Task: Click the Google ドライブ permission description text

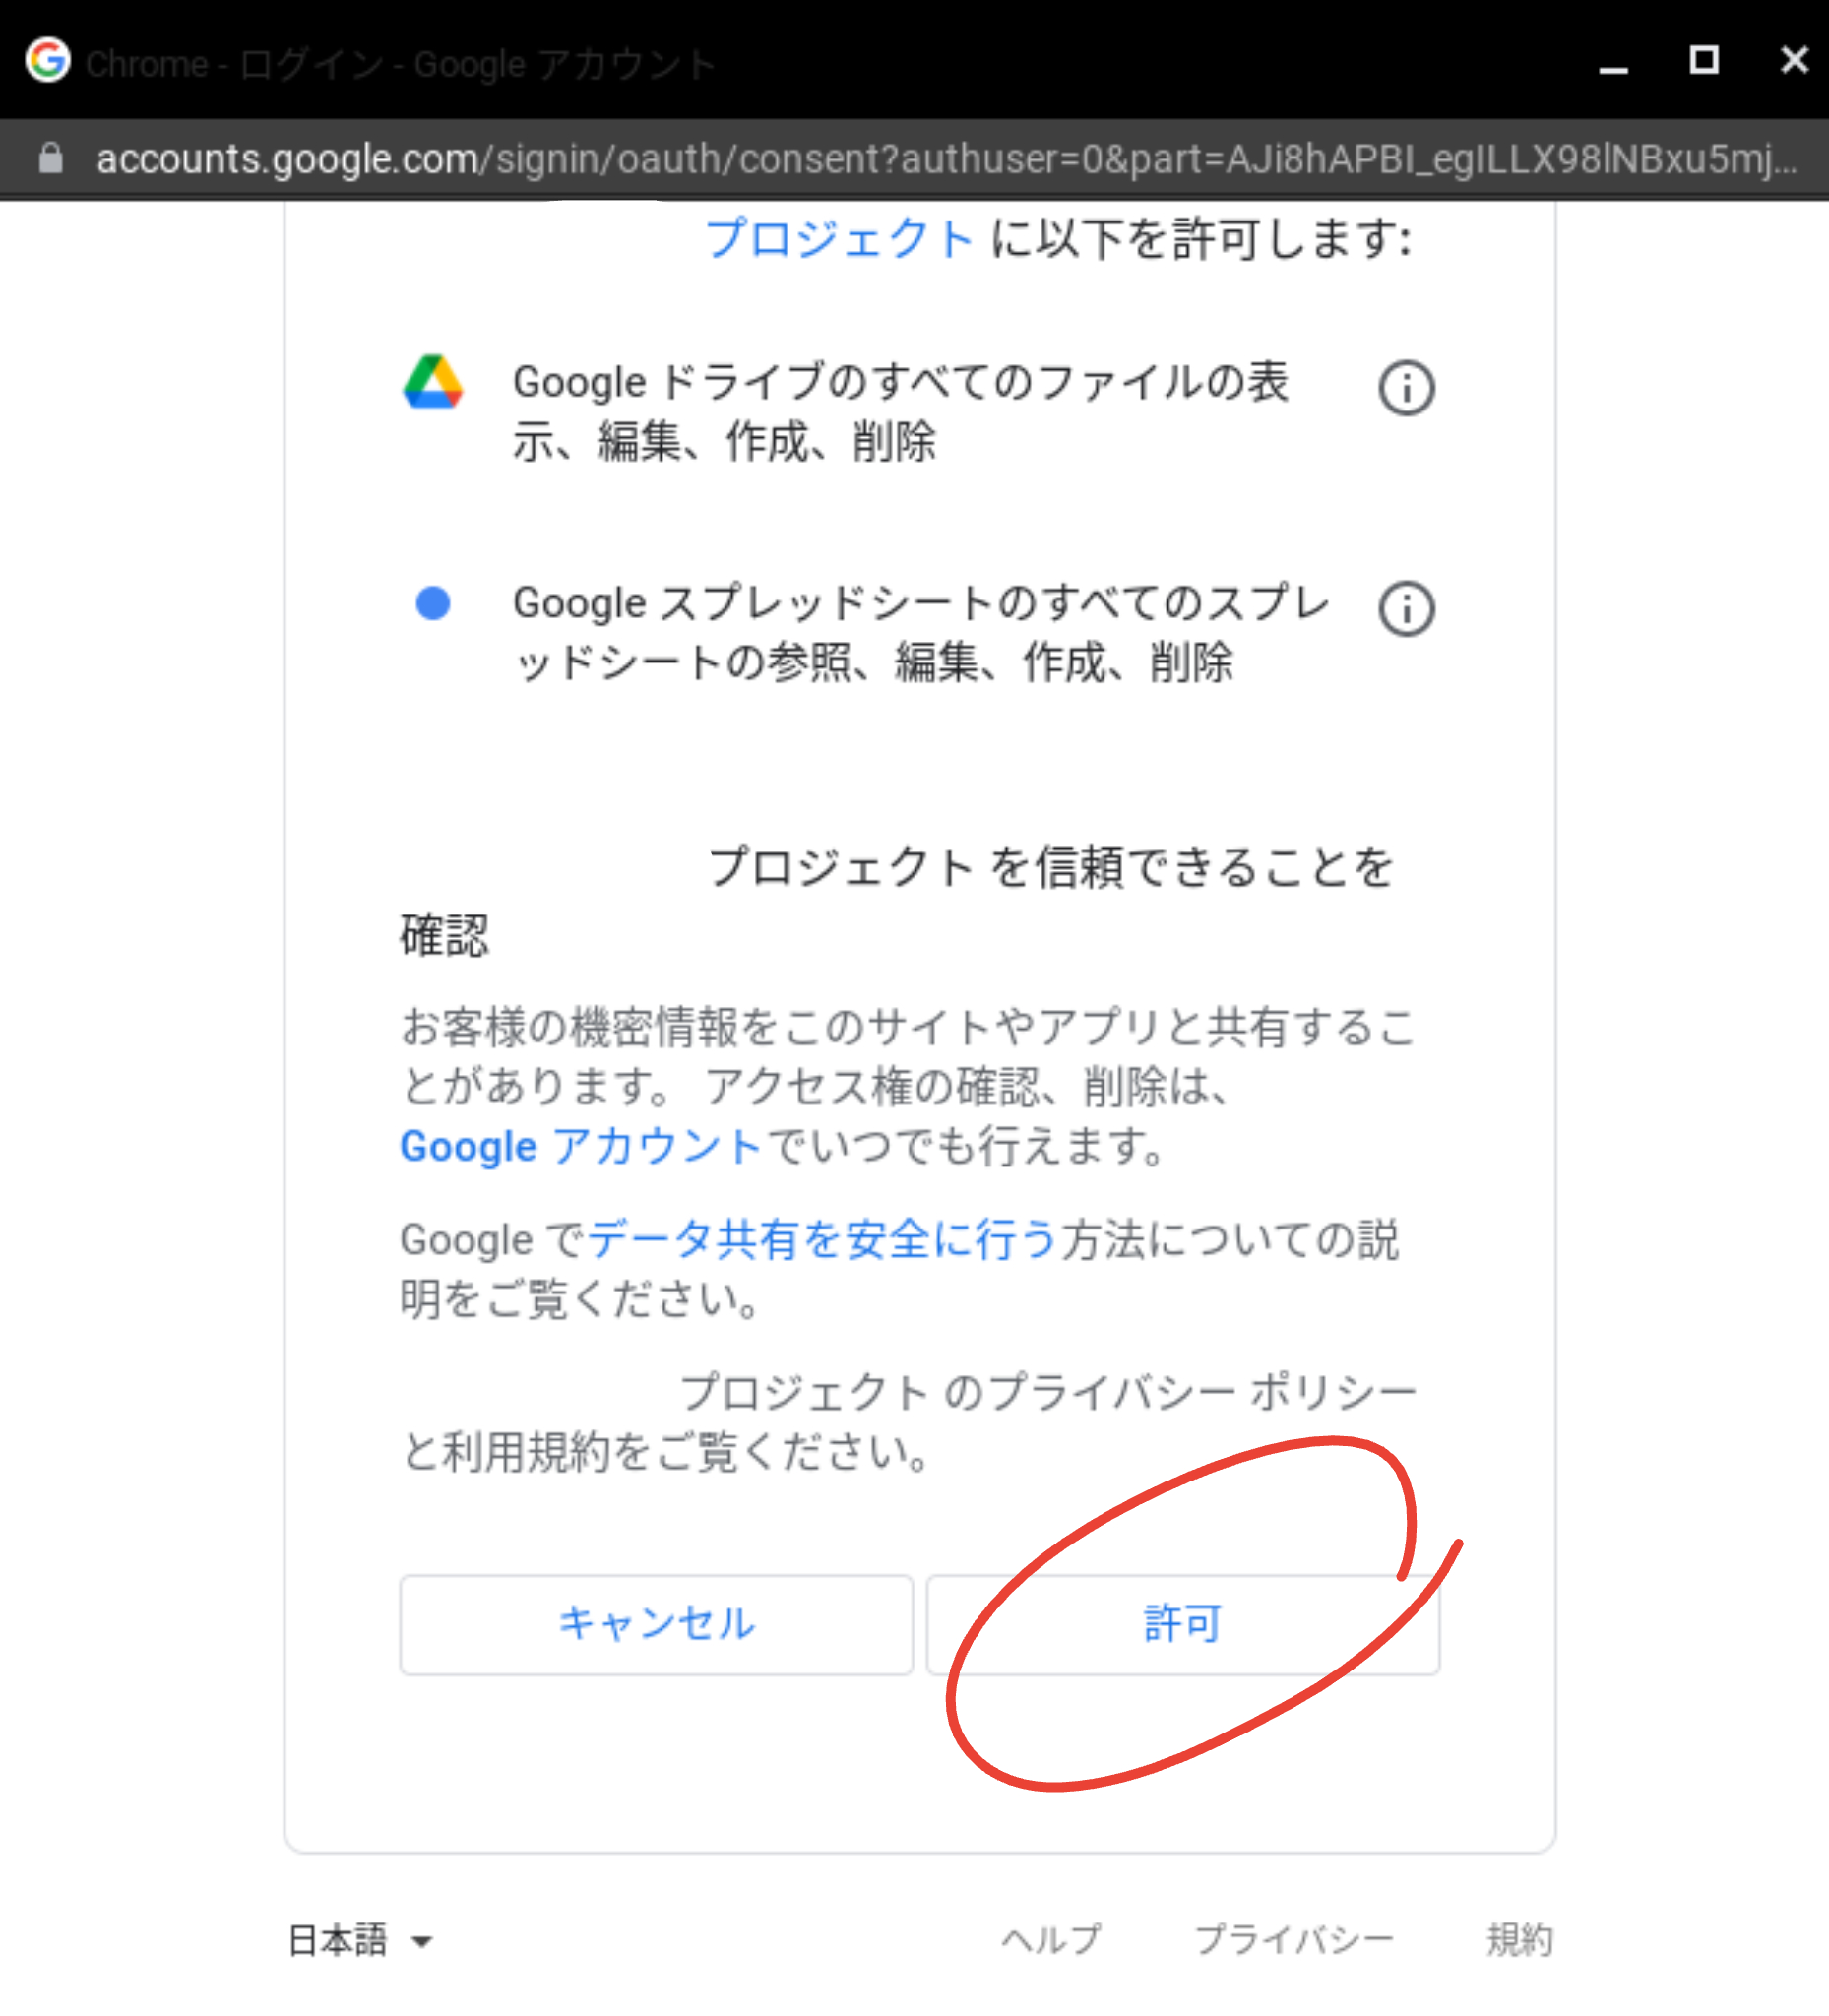Action: (x=900, y=411)
